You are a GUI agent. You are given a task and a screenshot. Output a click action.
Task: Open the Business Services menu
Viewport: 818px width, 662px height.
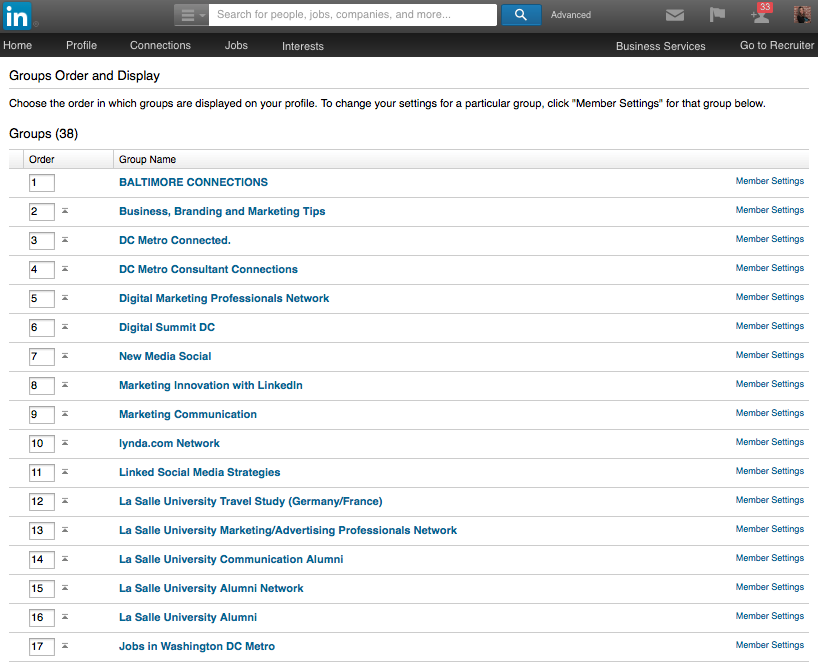pos(660,46)
